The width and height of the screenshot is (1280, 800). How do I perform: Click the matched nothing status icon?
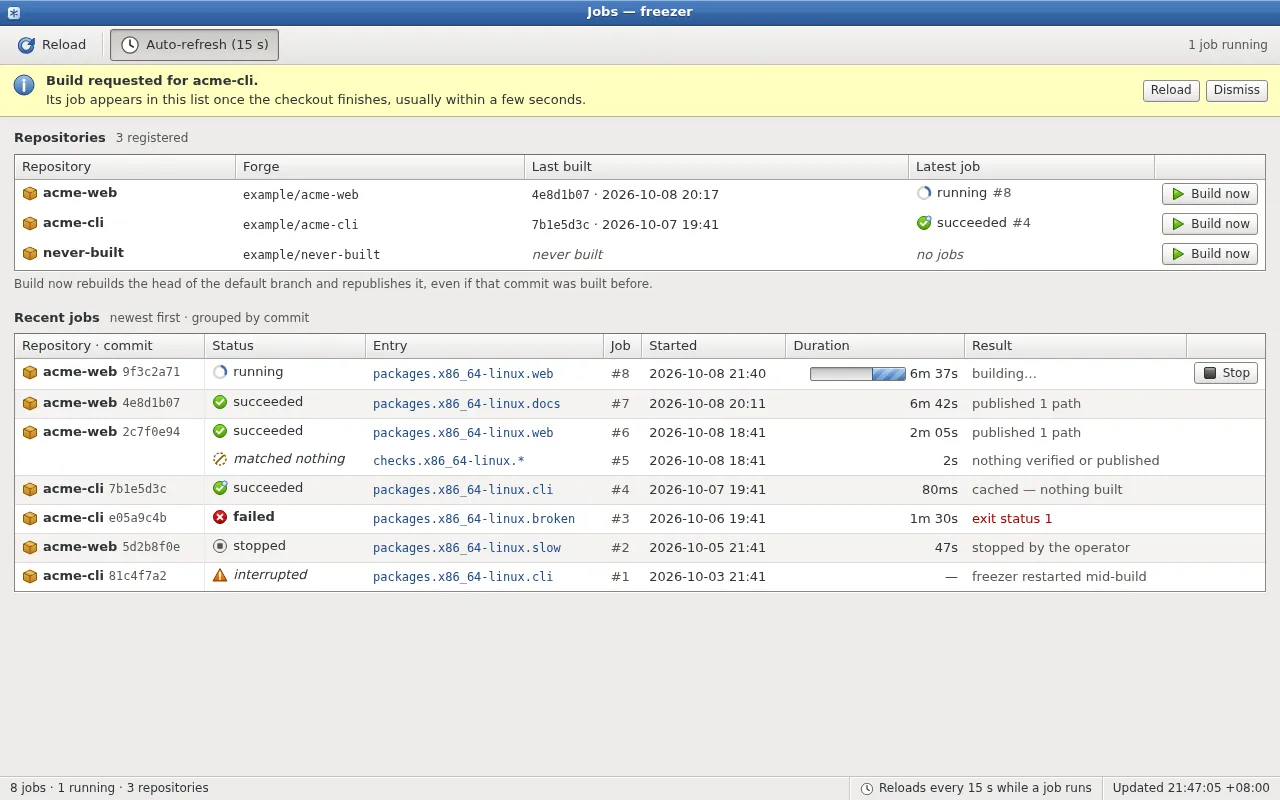pos(220,459)
